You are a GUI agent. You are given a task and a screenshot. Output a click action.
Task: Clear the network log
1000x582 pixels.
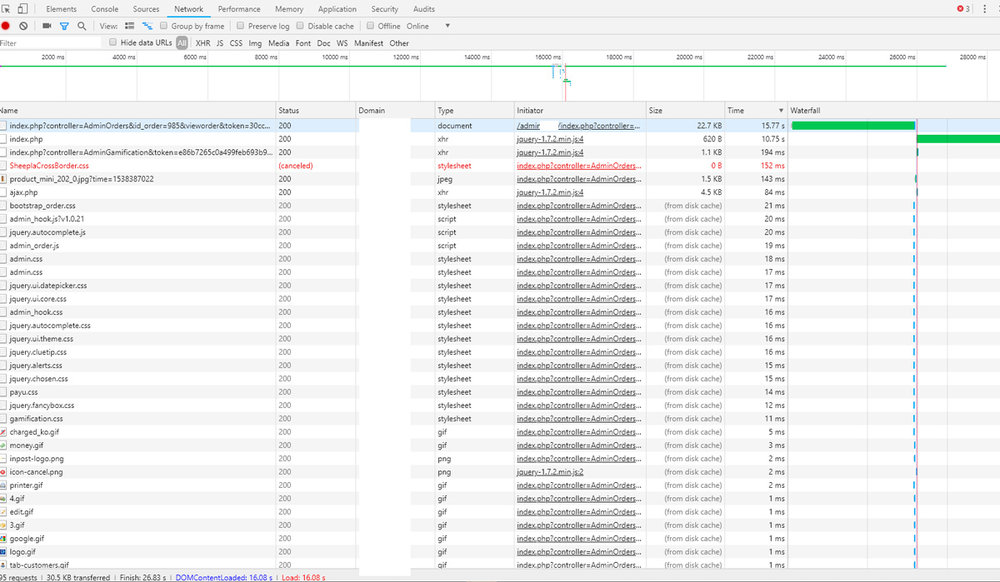(23, 26)
